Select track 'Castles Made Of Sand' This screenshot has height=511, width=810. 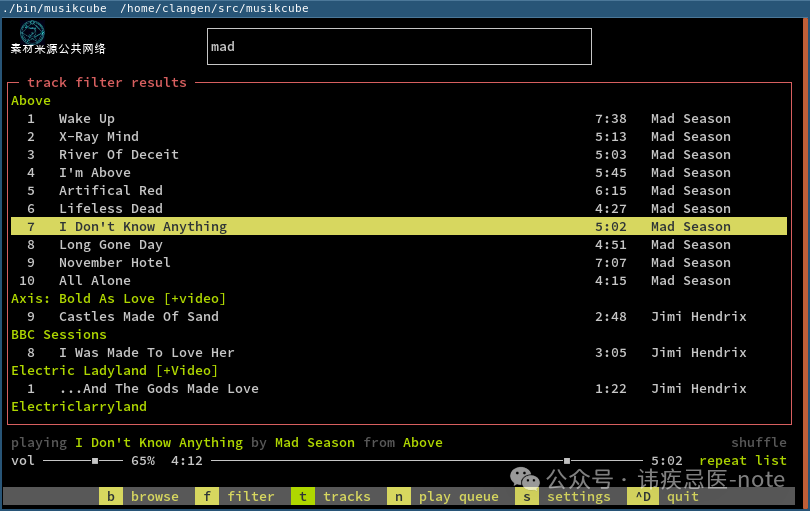(399, 317)
